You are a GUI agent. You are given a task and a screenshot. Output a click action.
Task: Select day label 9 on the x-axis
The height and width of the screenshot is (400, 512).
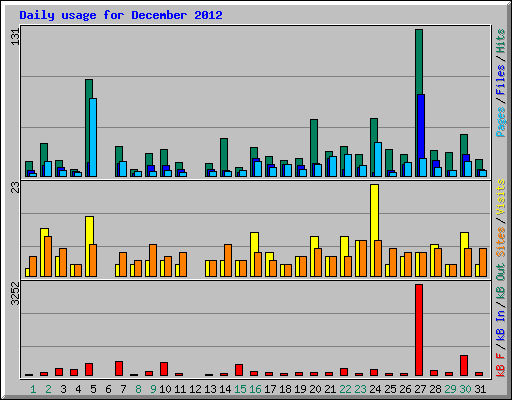(x=153, y=389)
